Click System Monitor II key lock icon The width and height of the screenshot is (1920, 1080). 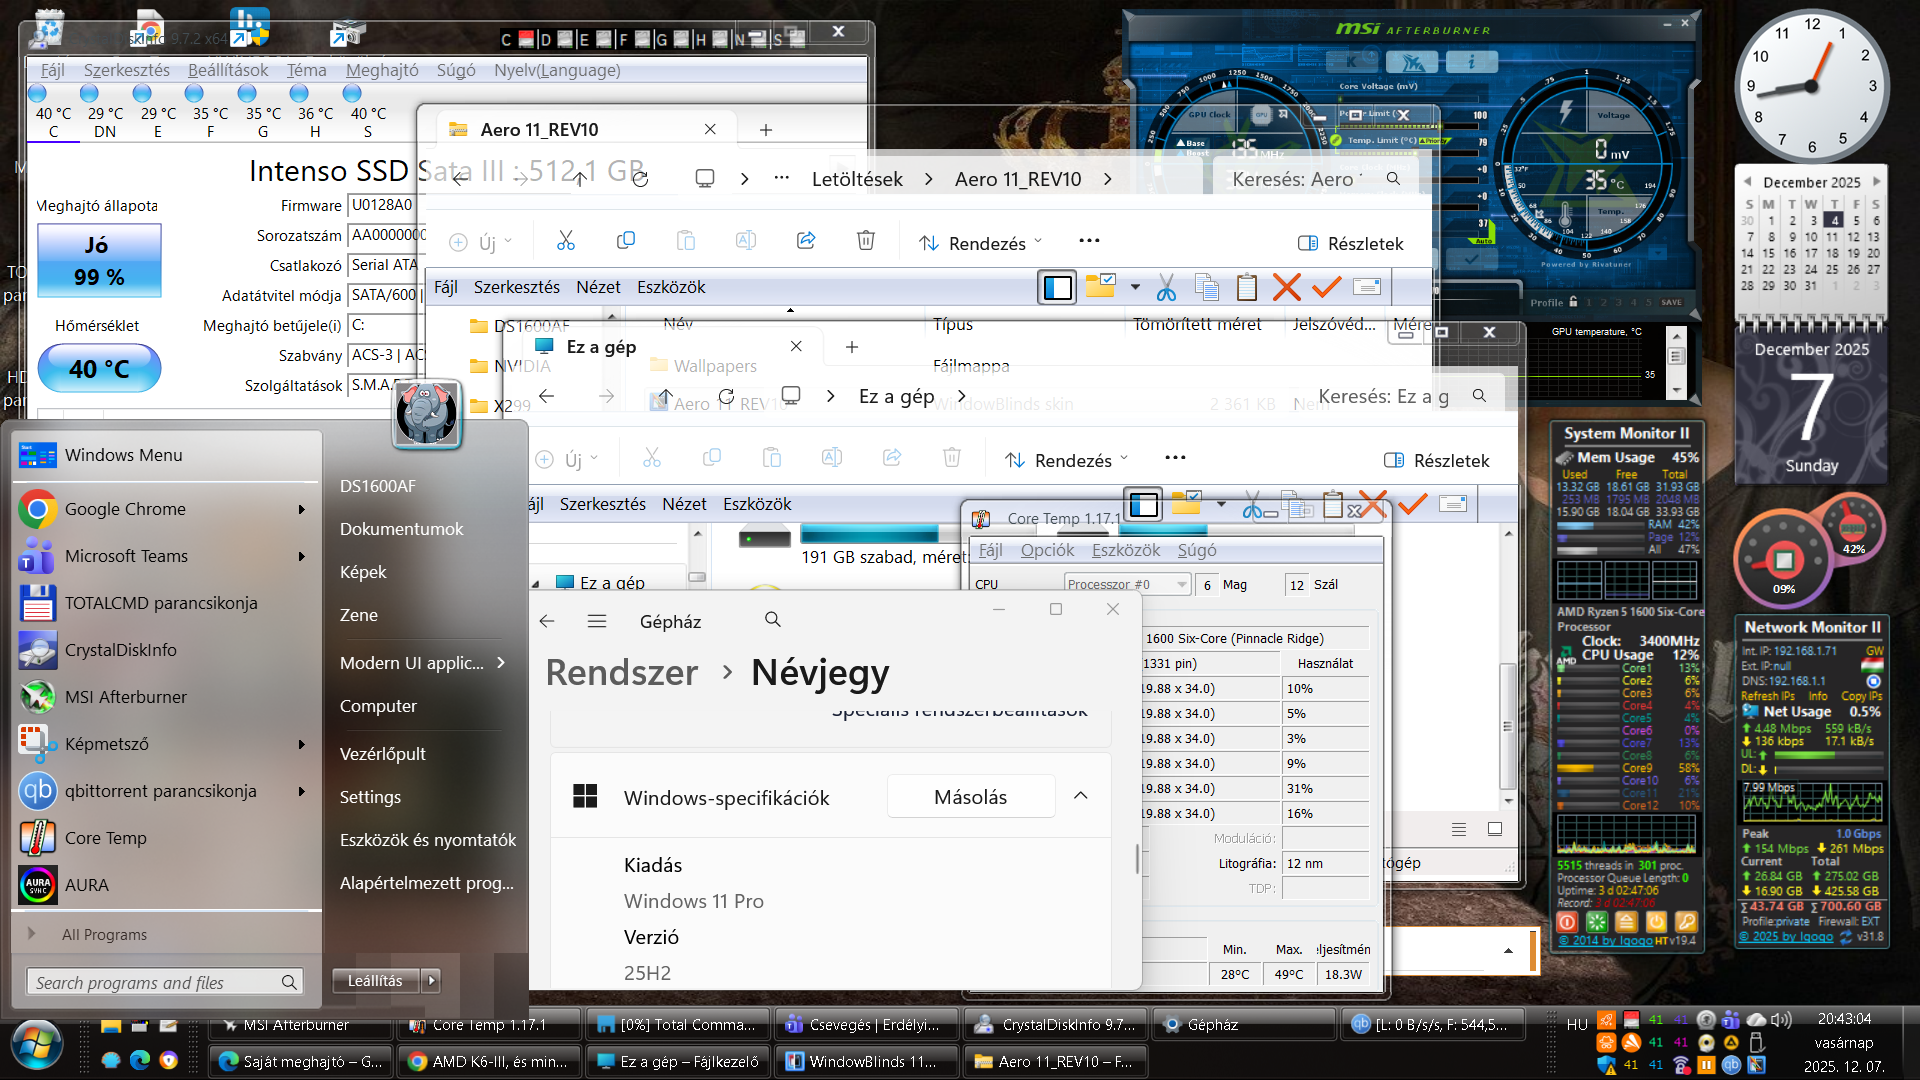(1686, 922)
